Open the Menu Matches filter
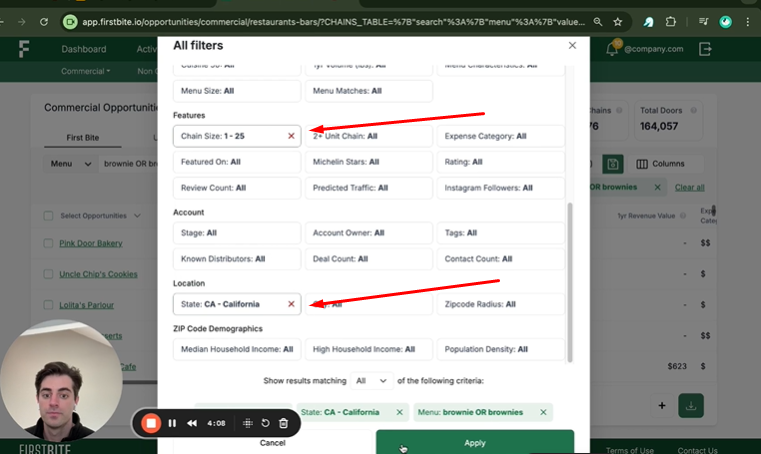This screenshot has width=761, height=454. tap(369, 91)
